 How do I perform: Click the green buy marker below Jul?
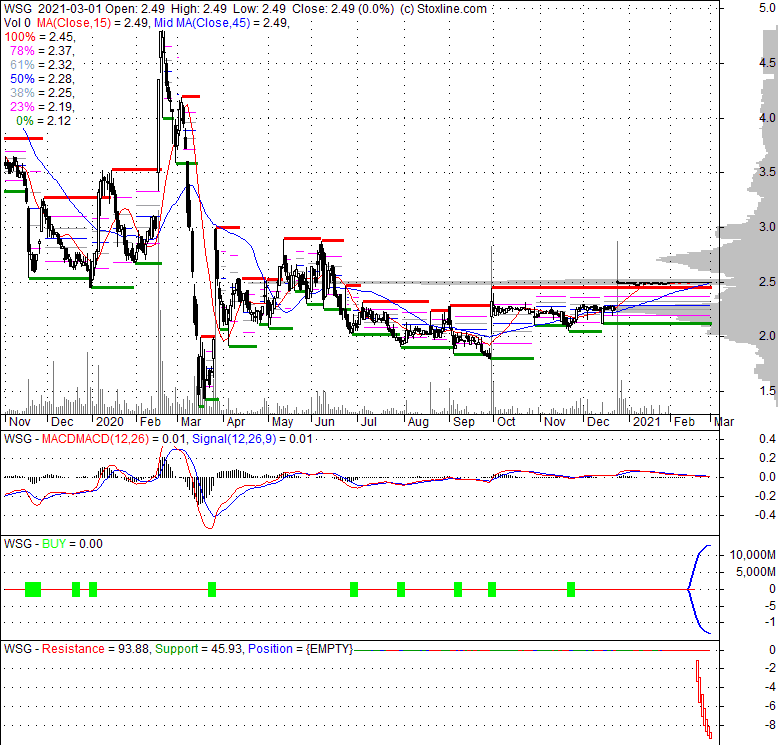[x=354, y=589]
